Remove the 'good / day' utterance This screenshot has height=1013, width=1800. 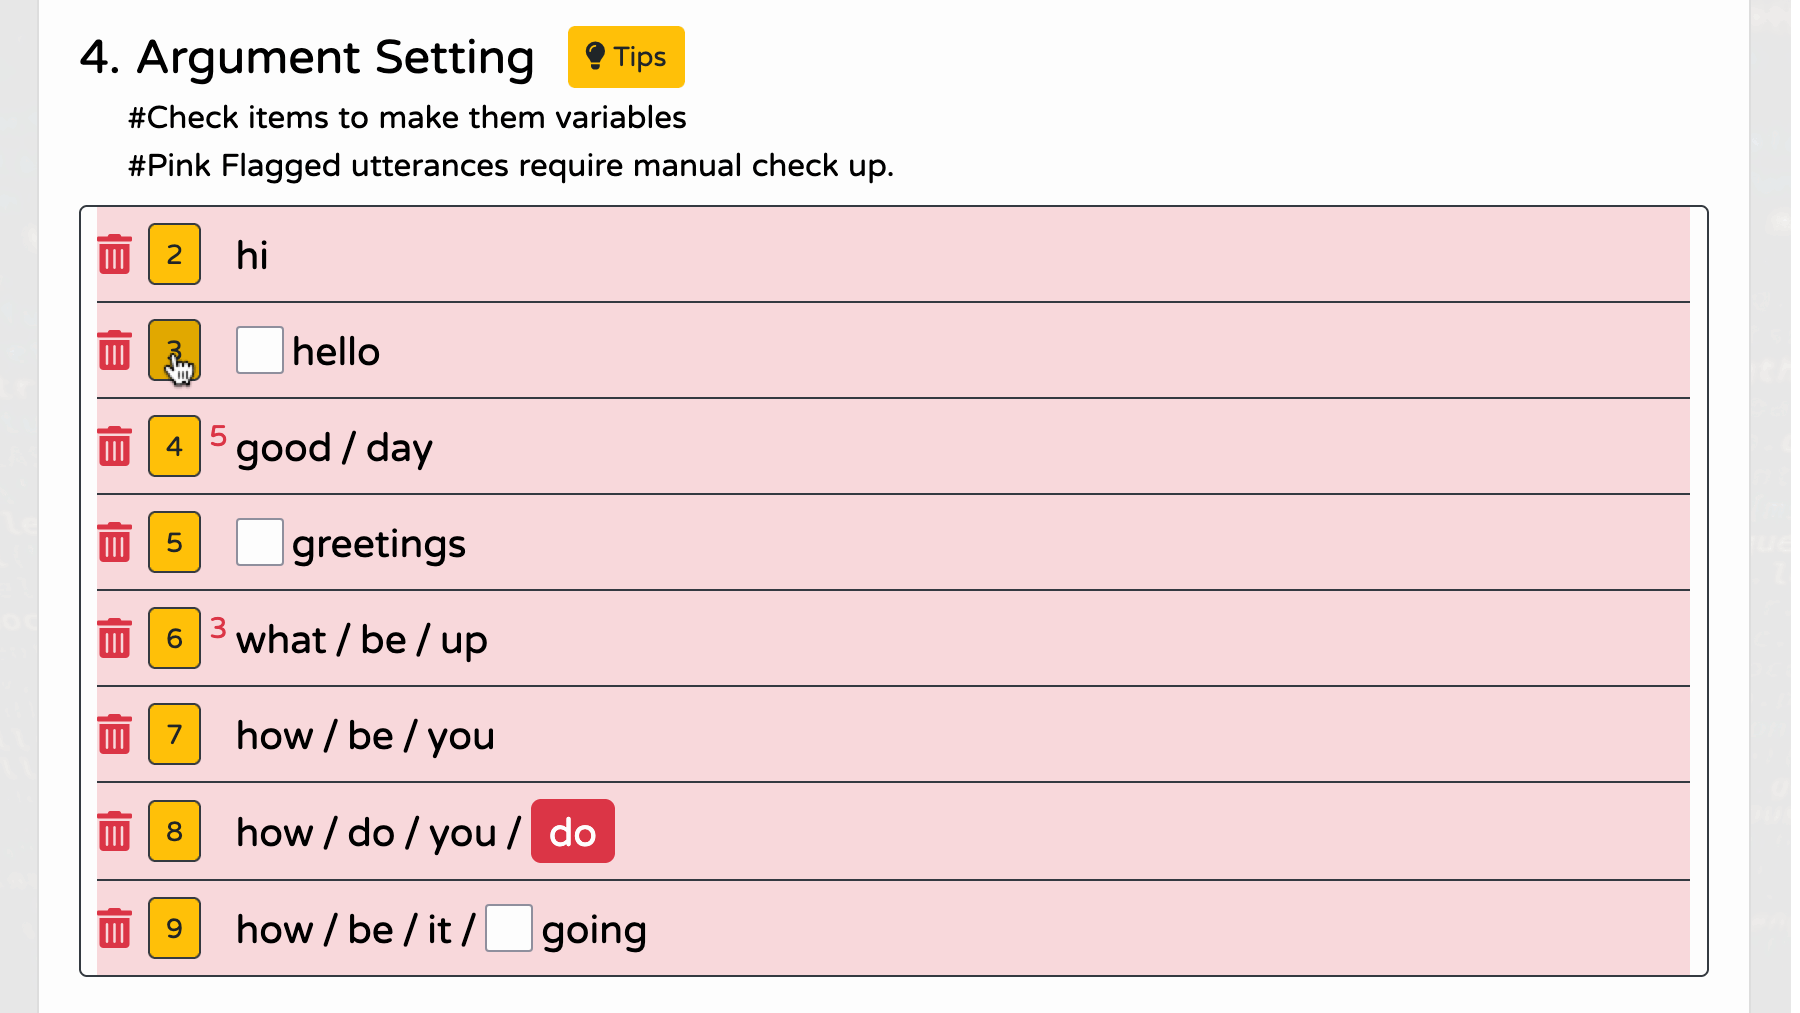pyautogui.click(x=114, y=447)
